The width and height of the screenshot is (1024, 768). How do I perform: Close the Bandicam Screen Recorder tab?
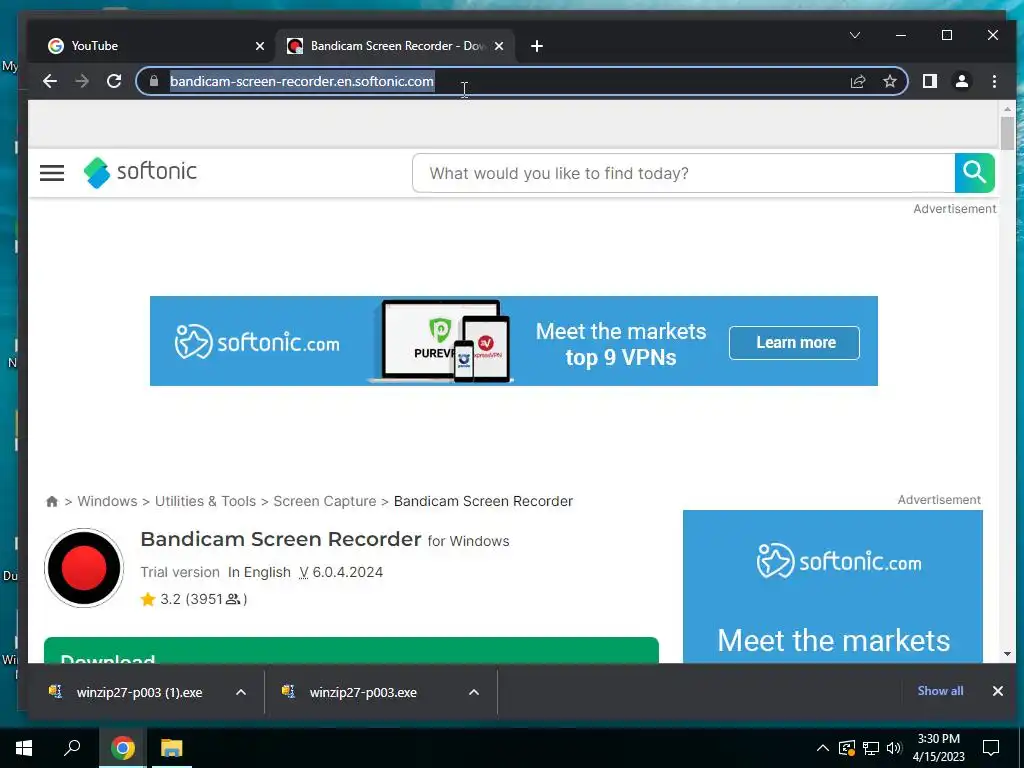(x=499, y=46)
